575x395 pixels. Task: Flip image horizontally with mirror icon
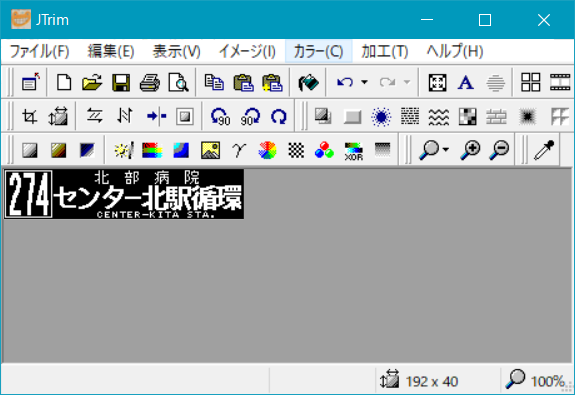click(x=95, y=117)
